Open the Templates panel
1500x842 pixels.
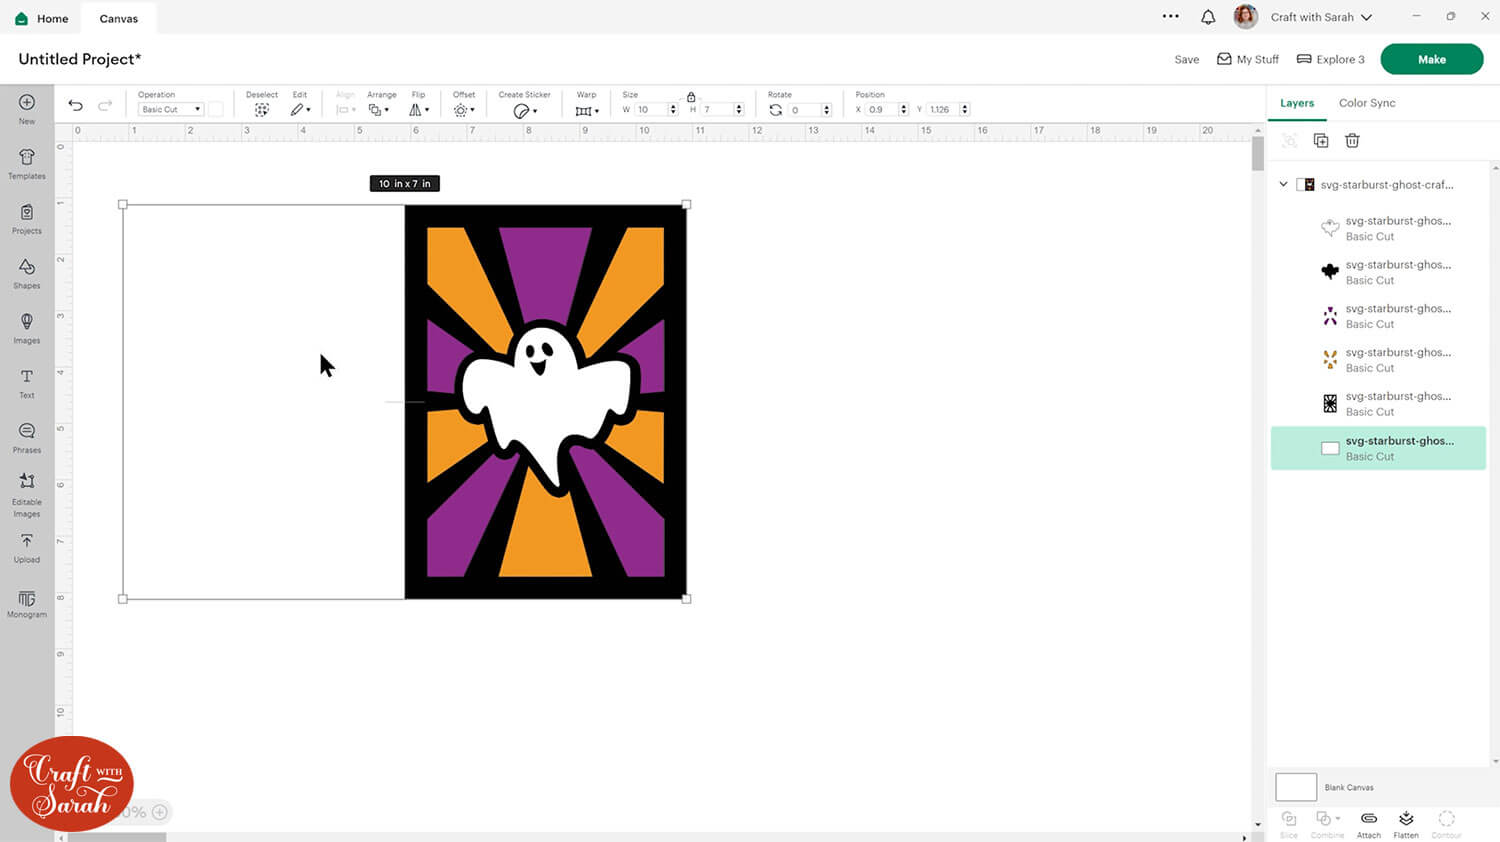pyautogui.click(x=27, y=162)
